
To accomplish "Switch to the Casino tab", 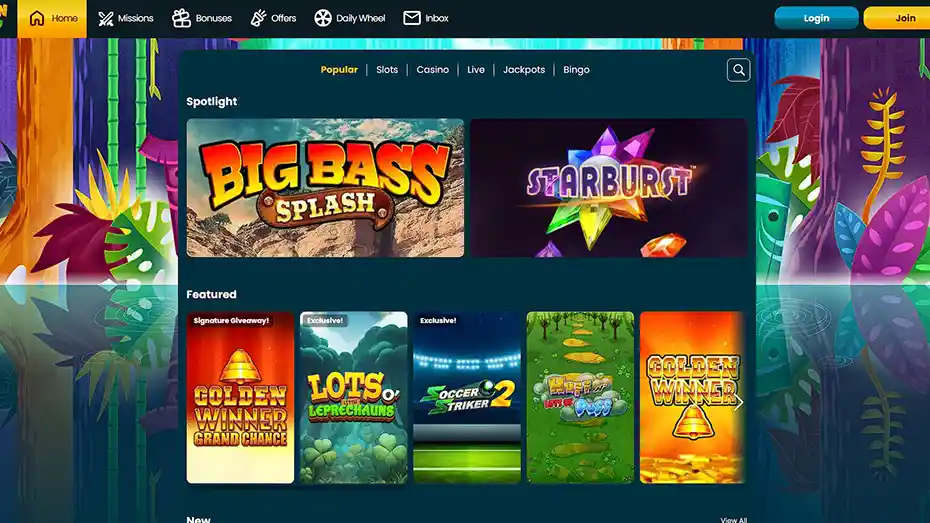I will [x=432, y=70].
